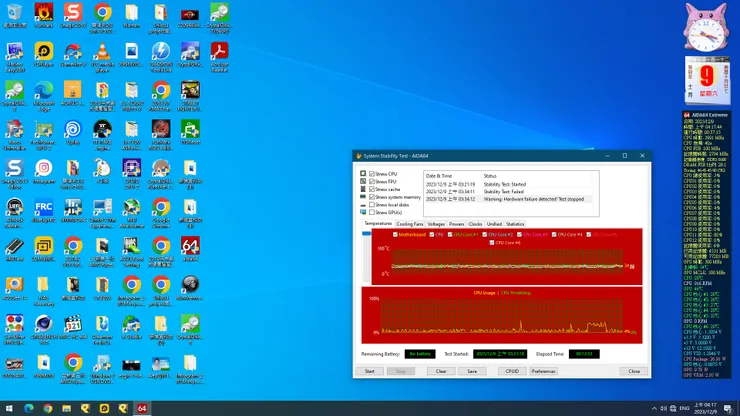
Task: Click the Windows Start button
Action: 8,408
